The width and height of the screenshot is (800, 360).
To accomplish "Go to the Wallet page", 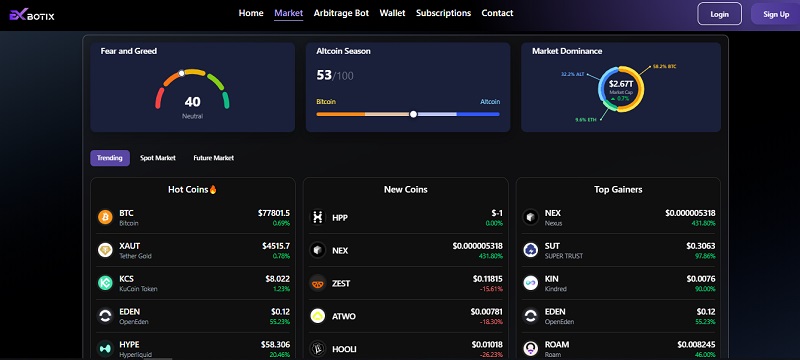I will tap(392, 13).
